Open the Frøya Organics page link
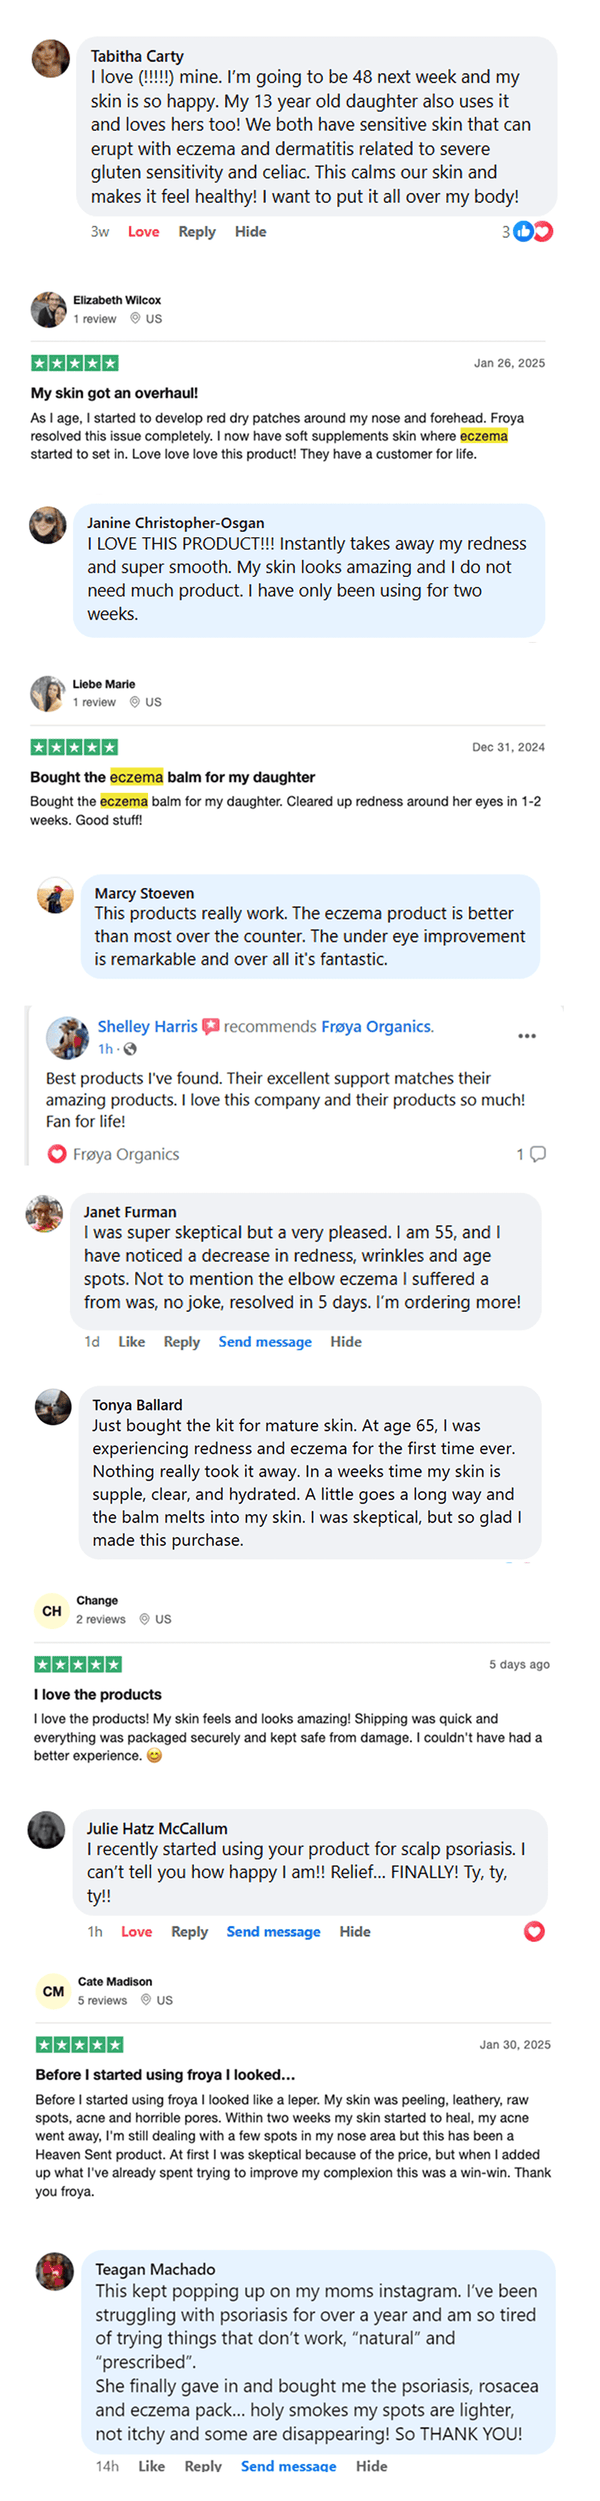The width and height of the screenshot is (600, 2501). click(x=376, y=1027)
